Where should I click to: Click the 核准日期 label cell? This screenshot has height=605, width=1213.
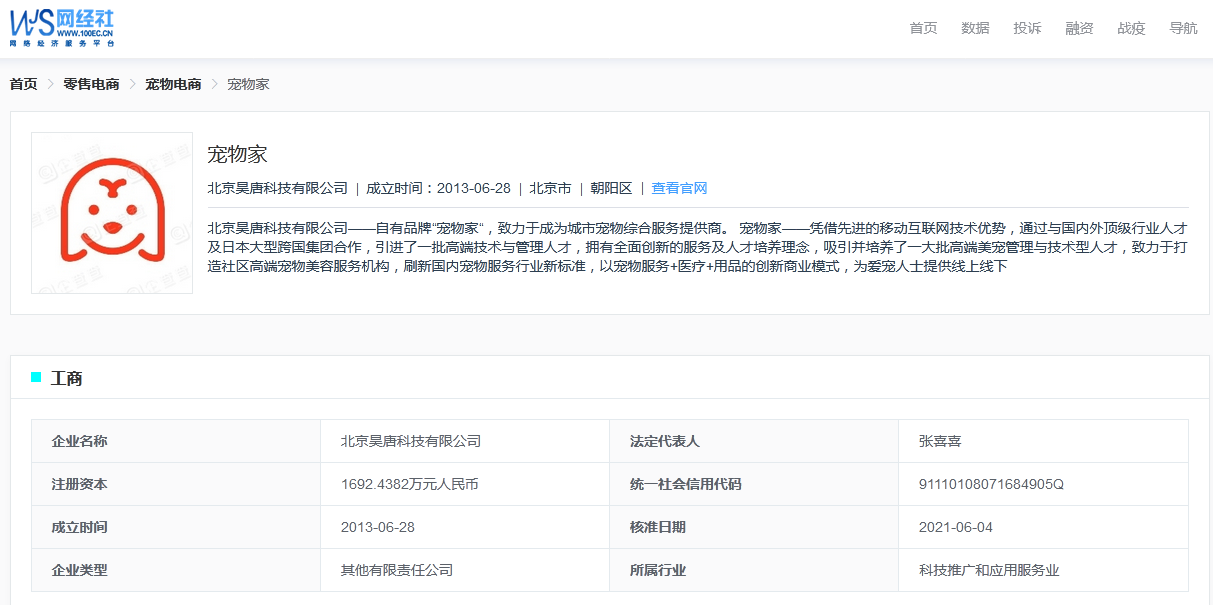754,527
